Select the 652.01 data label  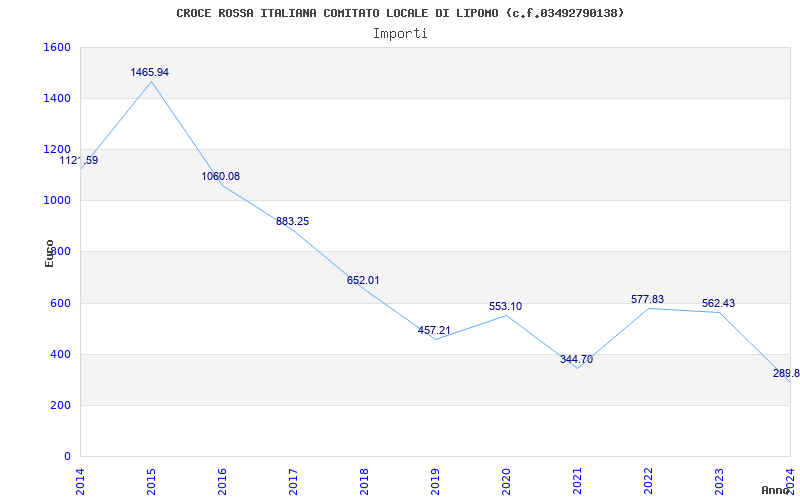[363, 280]
